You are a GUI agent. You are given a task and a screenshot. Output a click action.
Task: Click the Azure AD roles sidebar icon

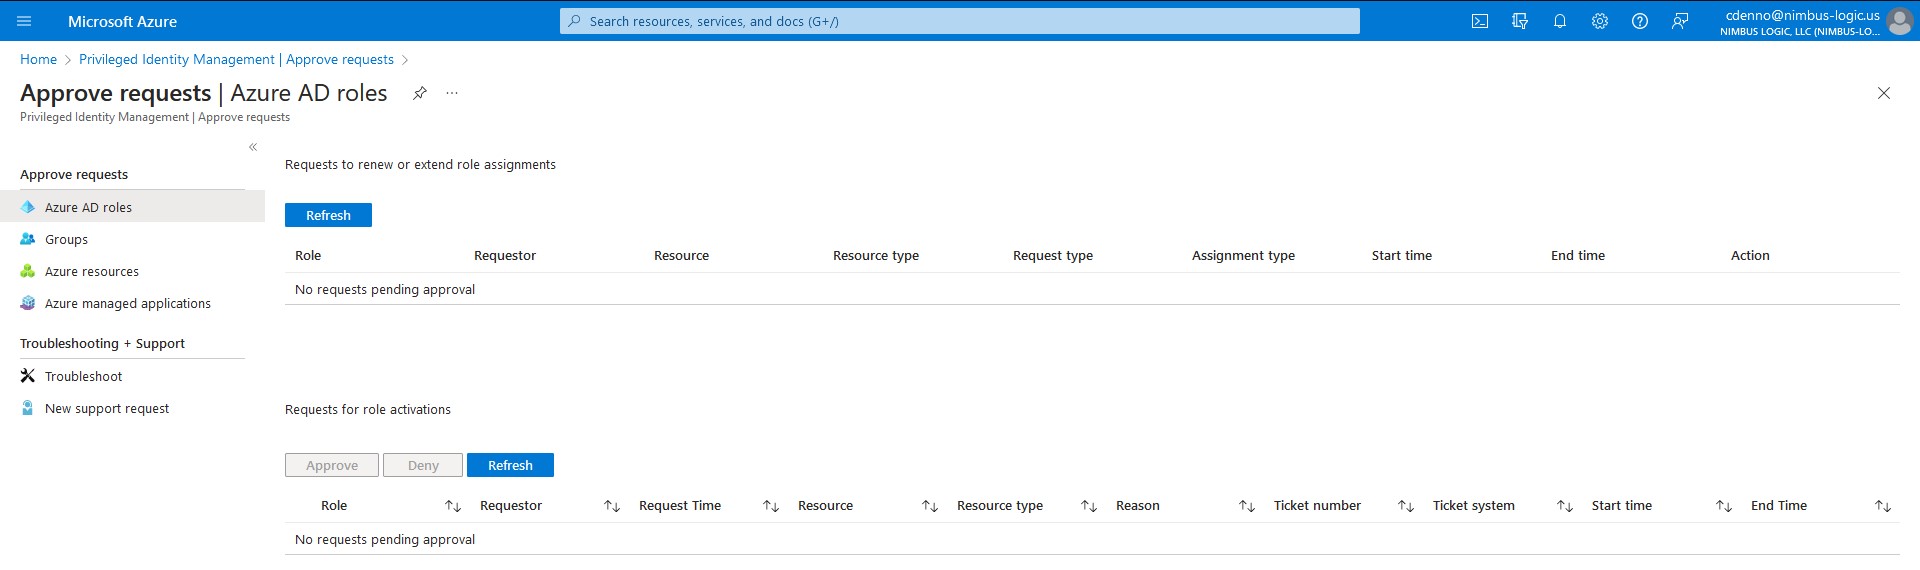click(28, 207)
